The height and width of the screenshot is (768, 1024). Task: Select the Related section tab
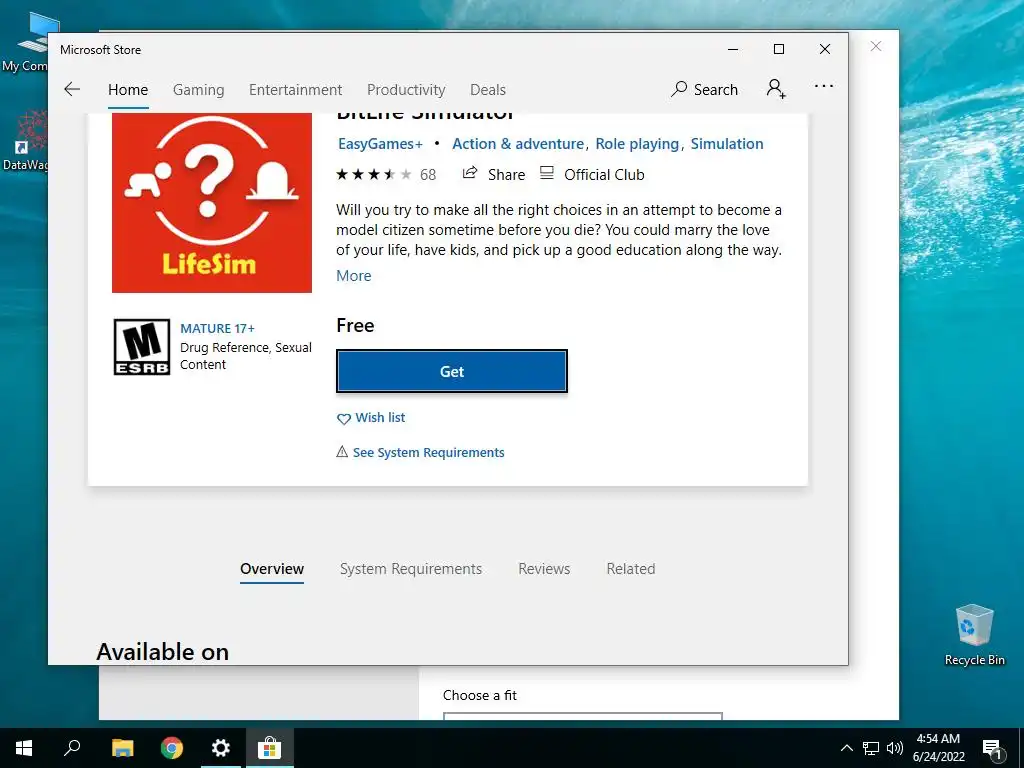[x=631, y=569]
